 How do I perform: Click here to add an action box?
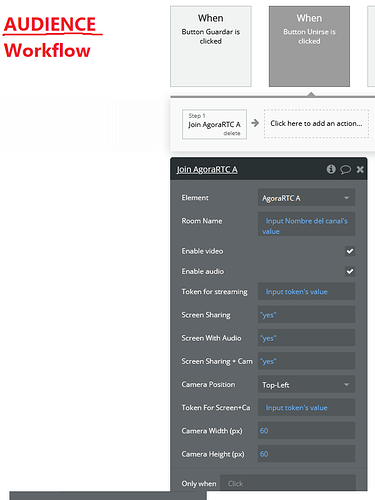(316, 123)
